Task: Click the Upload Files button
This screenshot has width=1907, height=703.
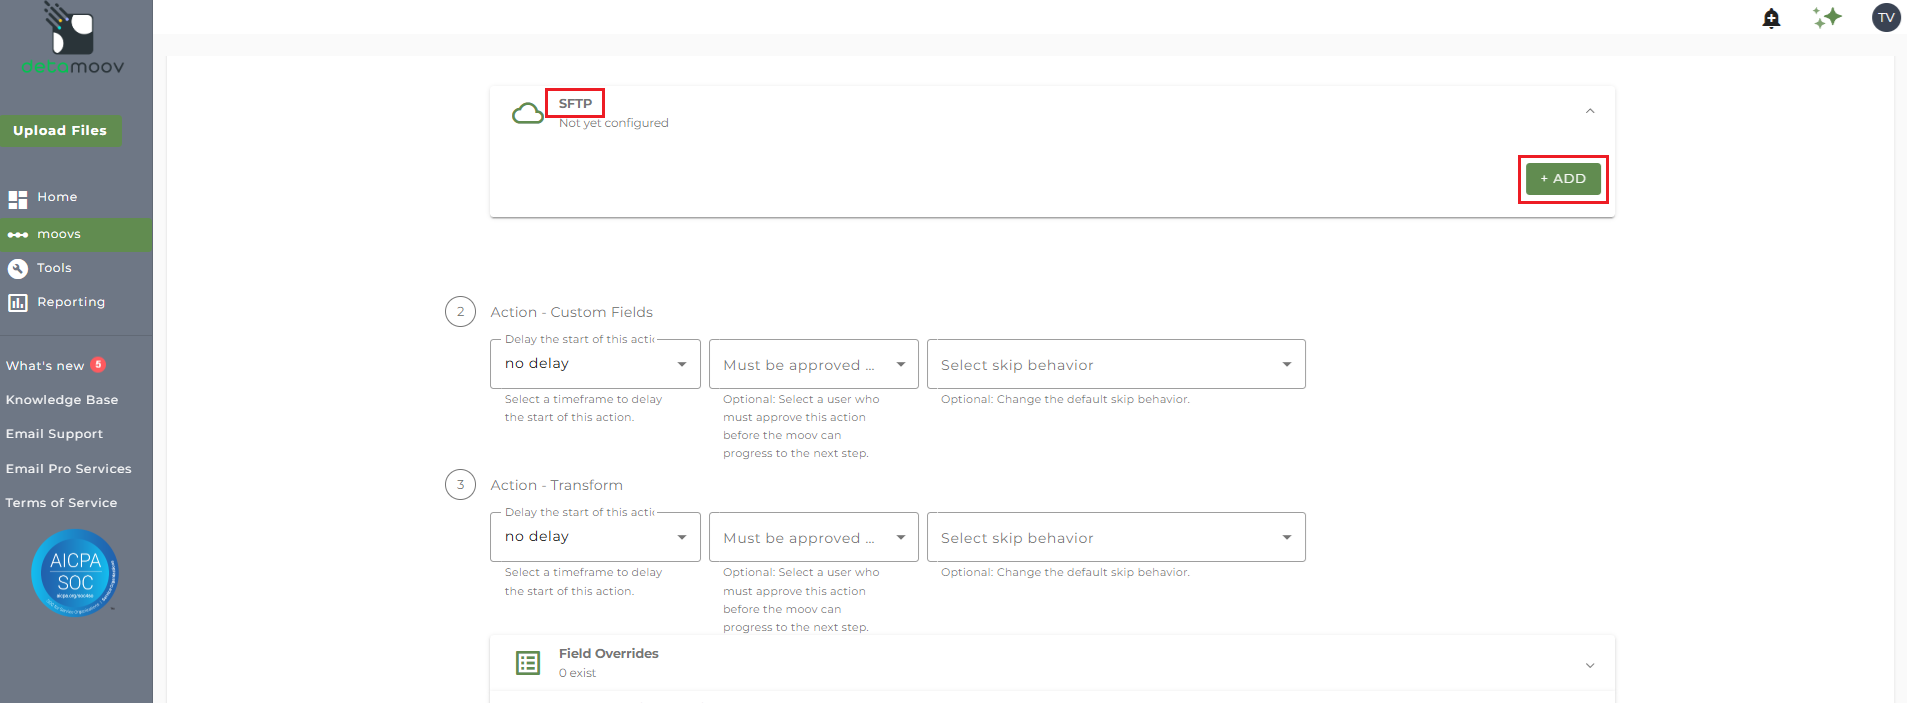Action: pyautogui.click(x=60, y=131)
